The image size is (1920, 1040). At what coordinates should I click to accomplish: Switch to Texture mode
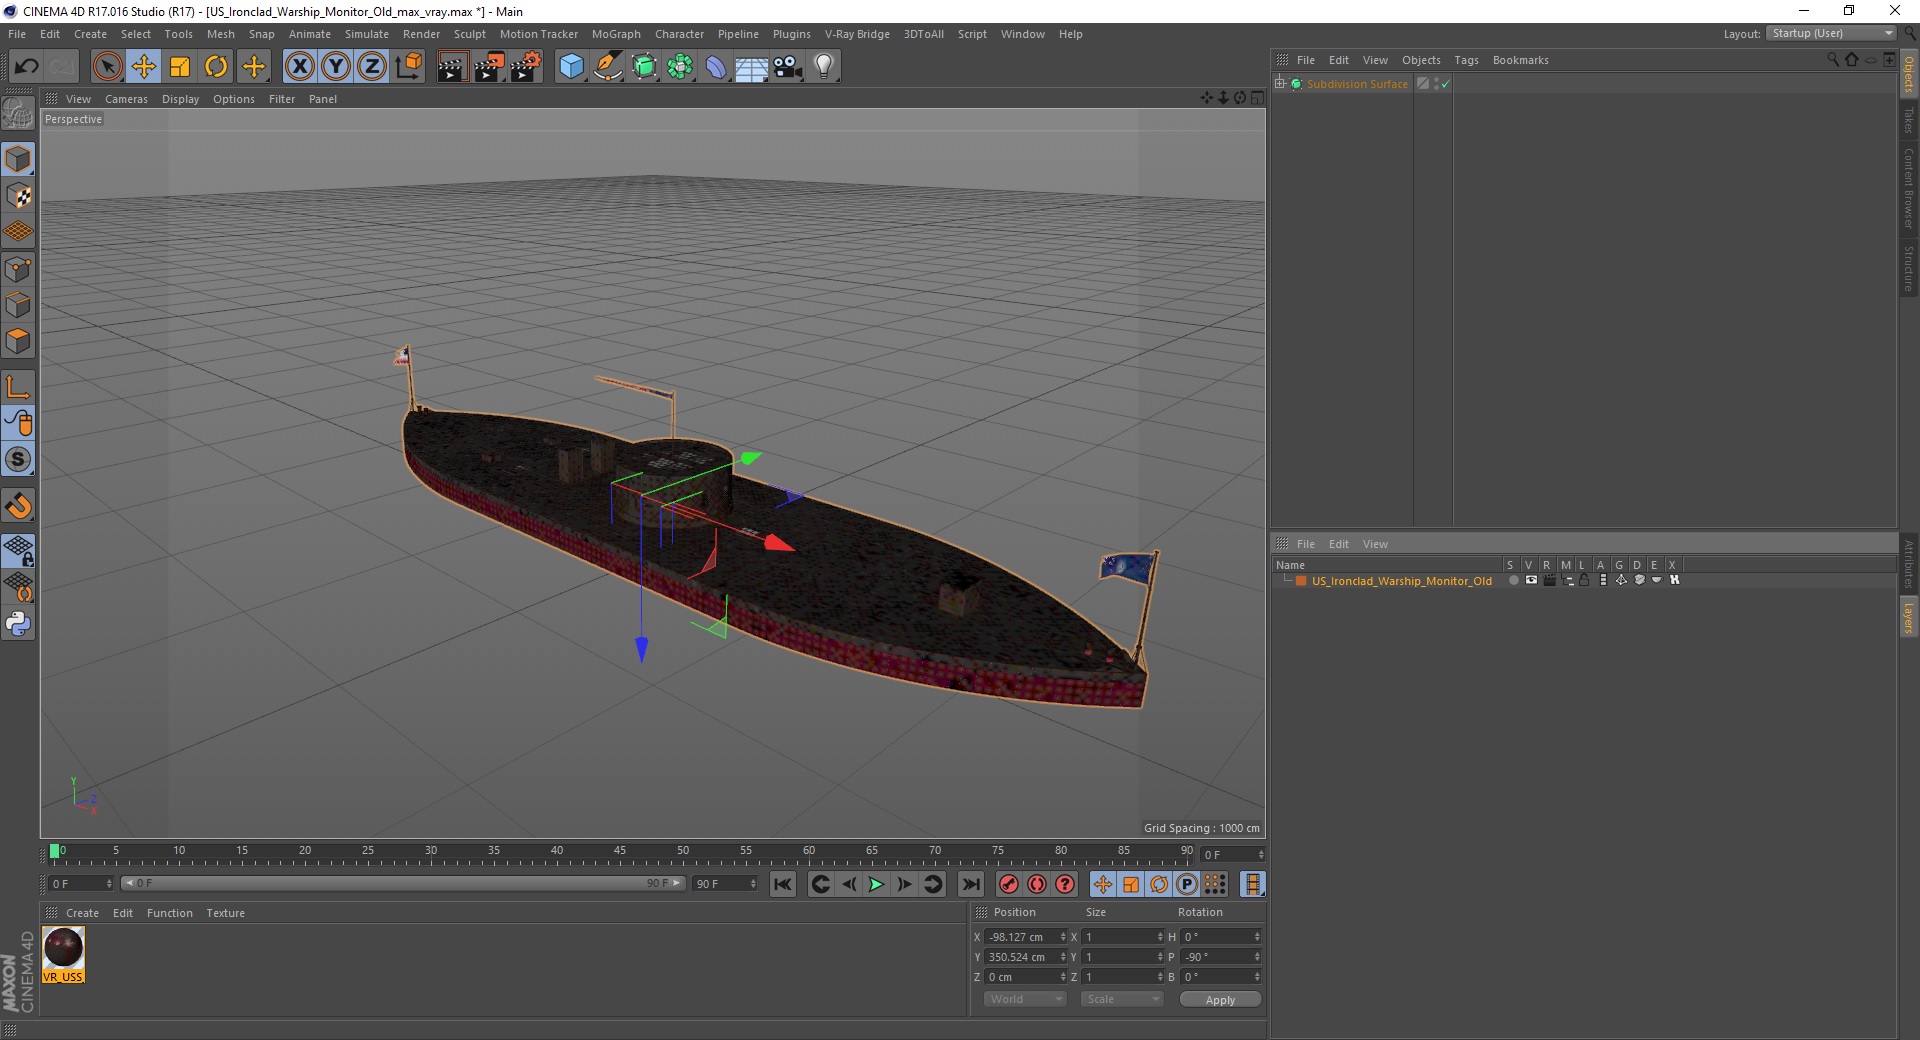(18, 196)
